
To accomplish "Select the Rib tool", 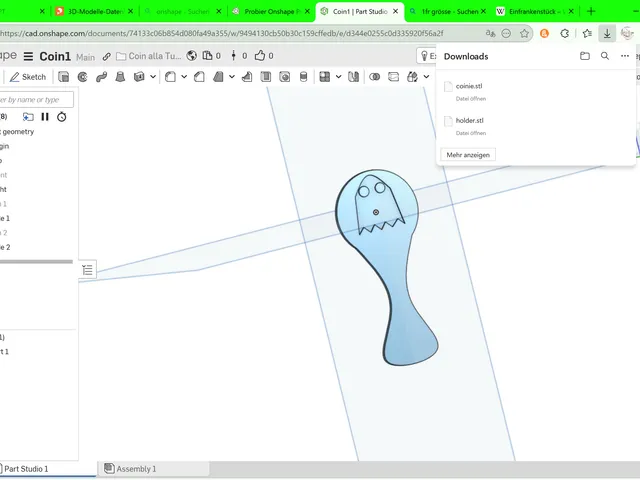I will coord(247,77).
